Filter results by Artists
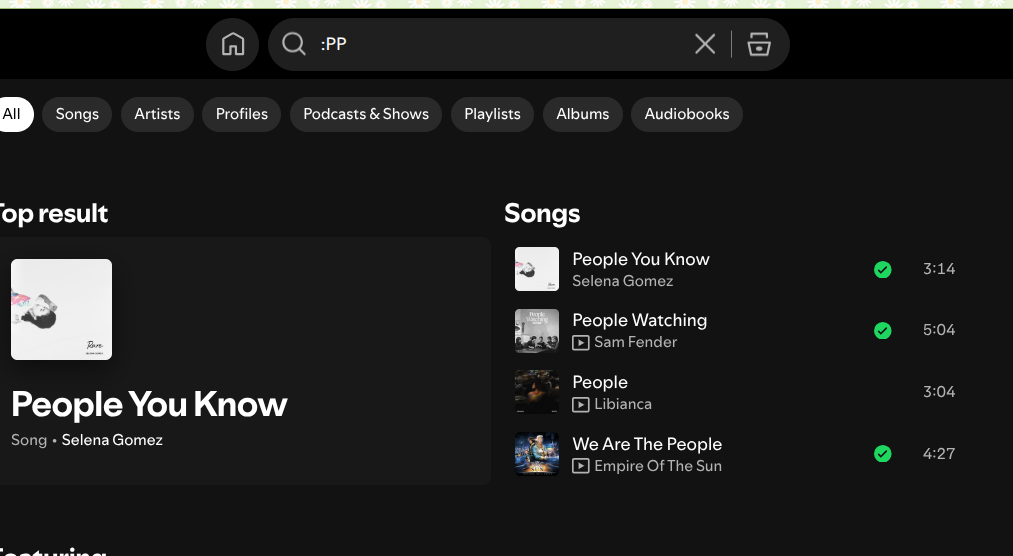This screenshot has height=556, width=1013. point(157,114)
